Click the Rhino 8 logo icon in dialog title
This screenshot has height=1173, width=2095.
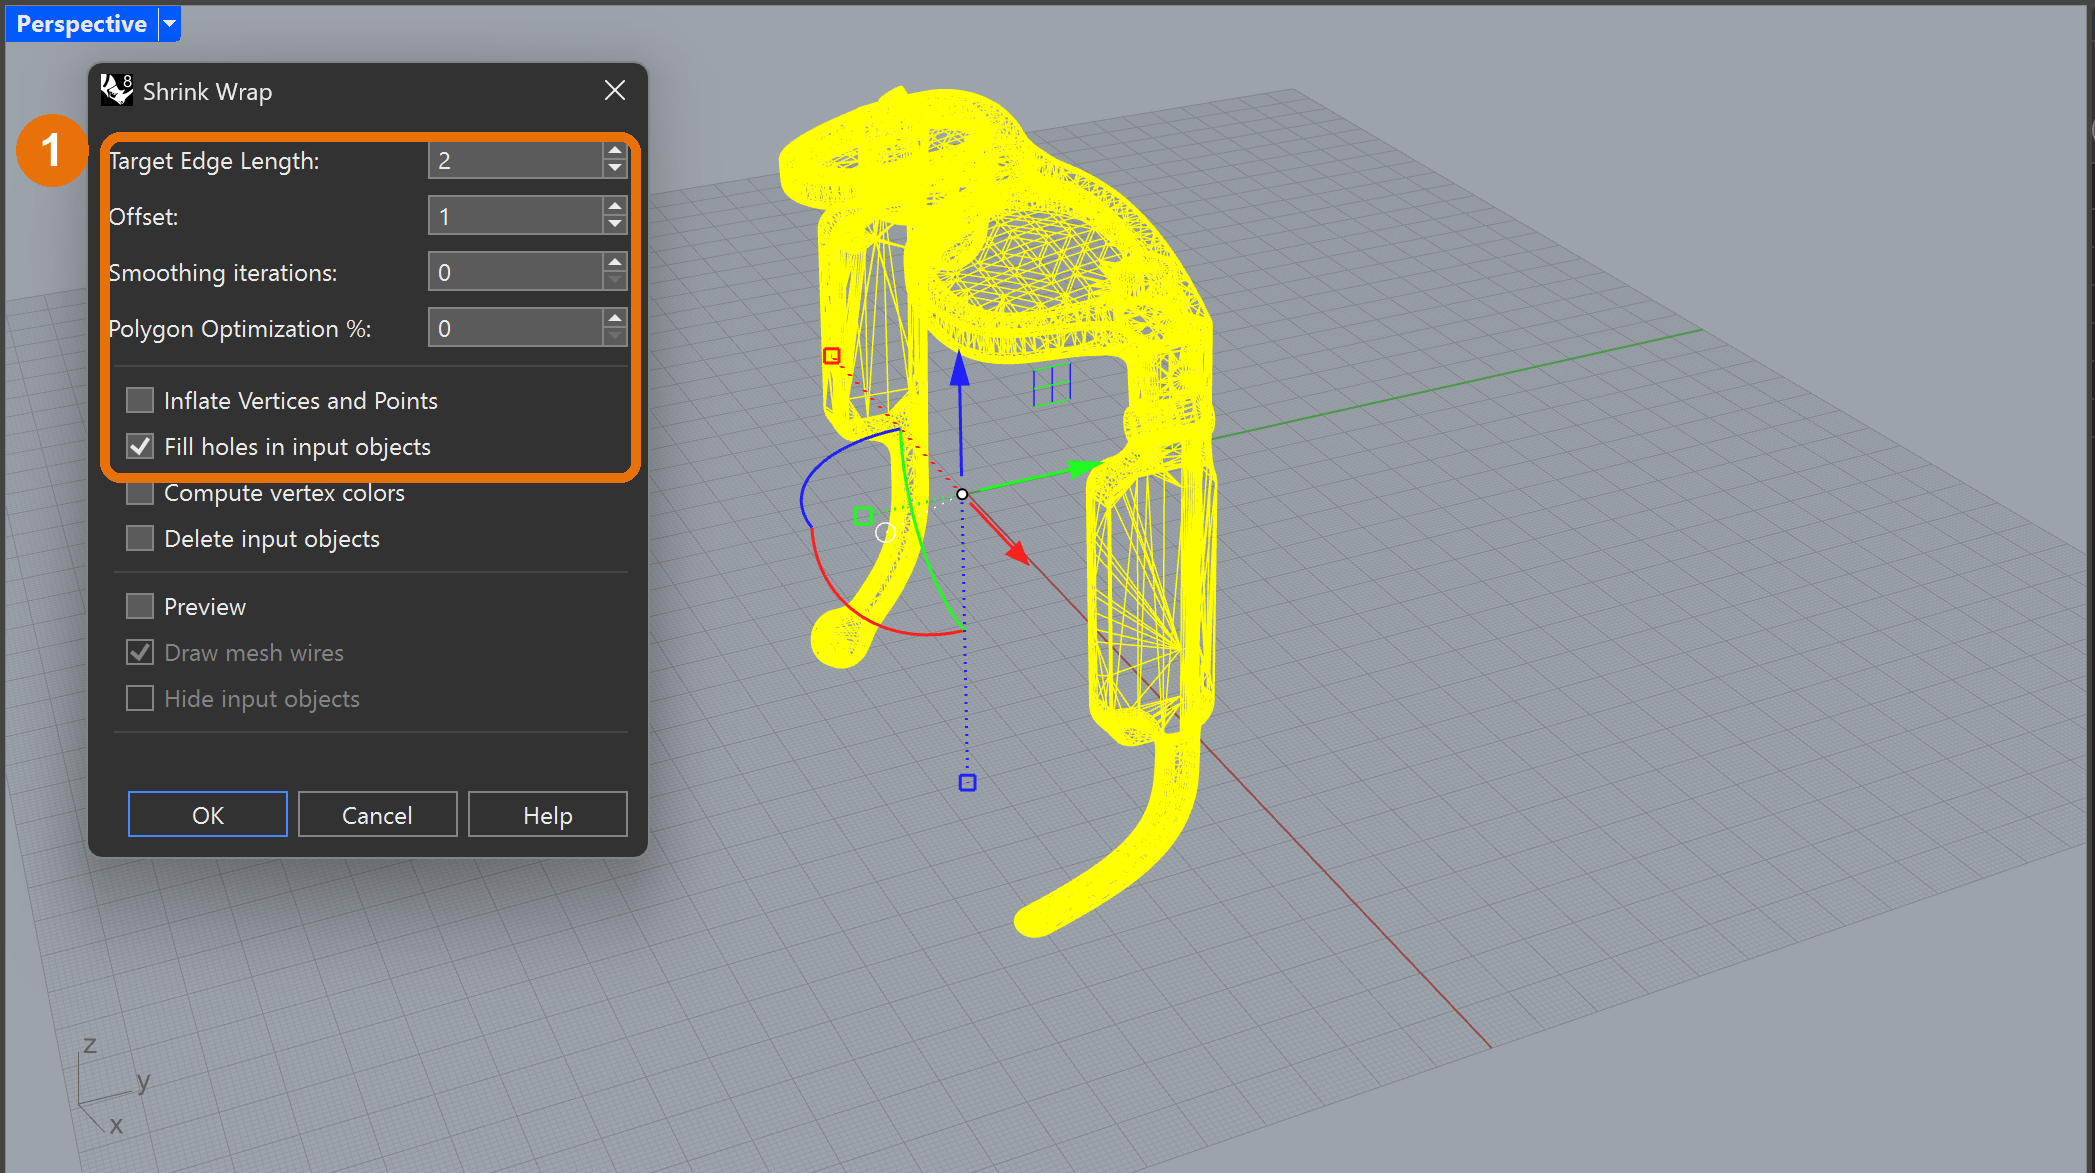(117, 90)
